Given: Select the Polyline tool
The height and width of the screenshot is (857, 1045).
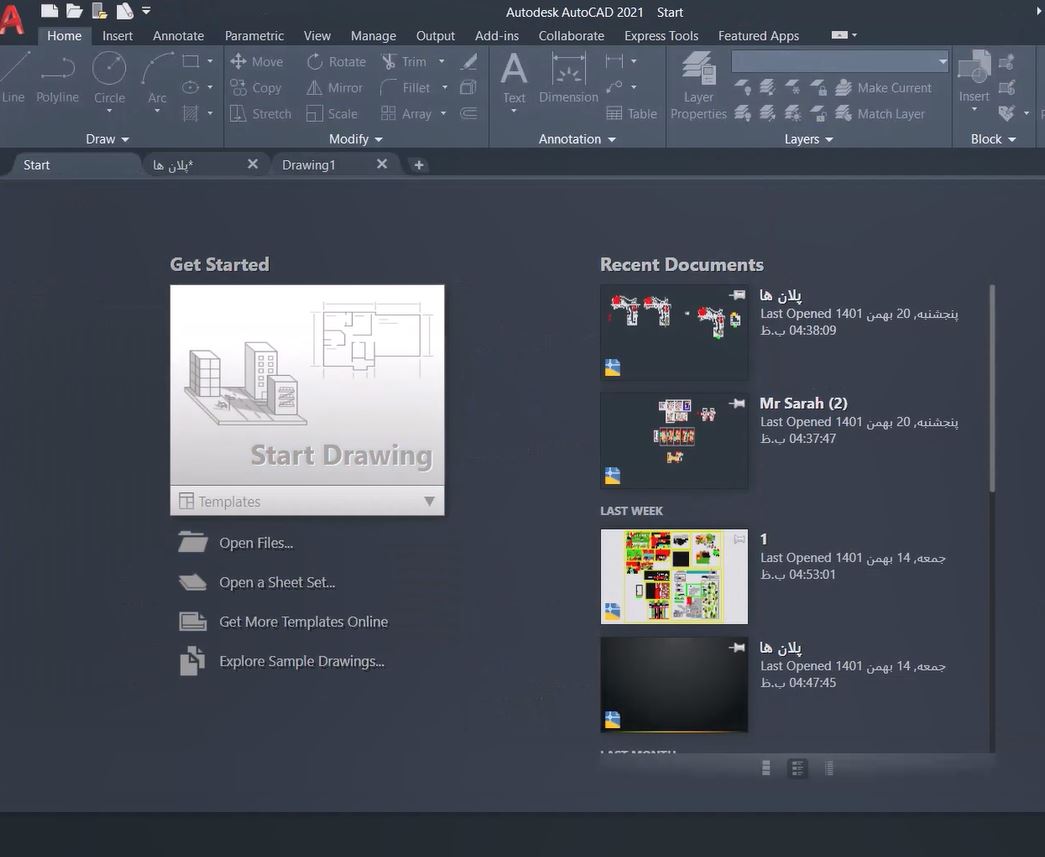Looking at the screenshot, I should [57, 78].
